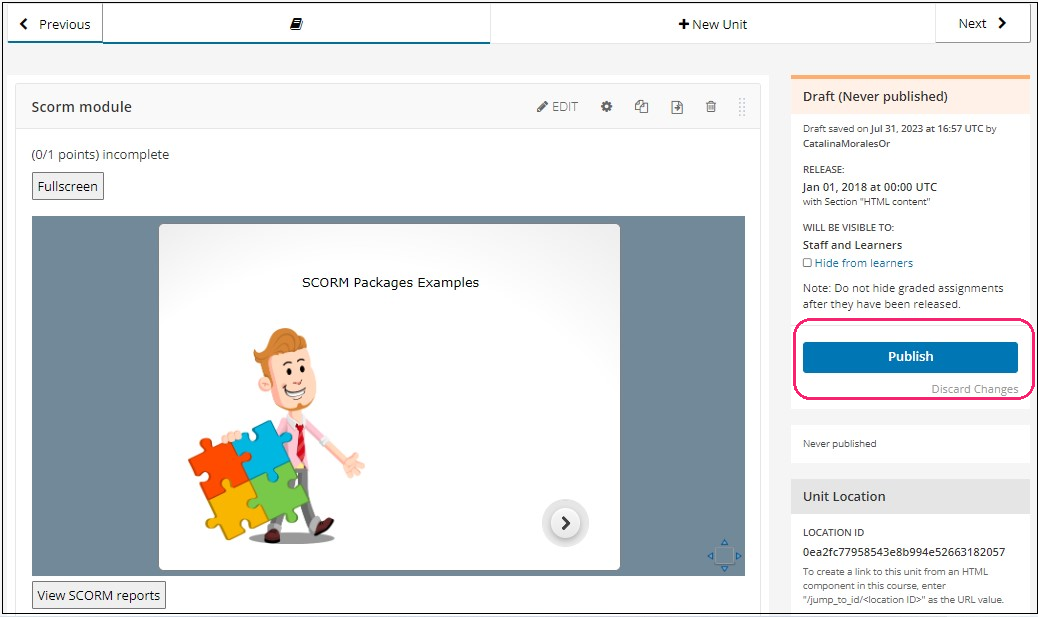Go to Previous unit
Screen dimensions: 1038x617
[x=55, y=24]
